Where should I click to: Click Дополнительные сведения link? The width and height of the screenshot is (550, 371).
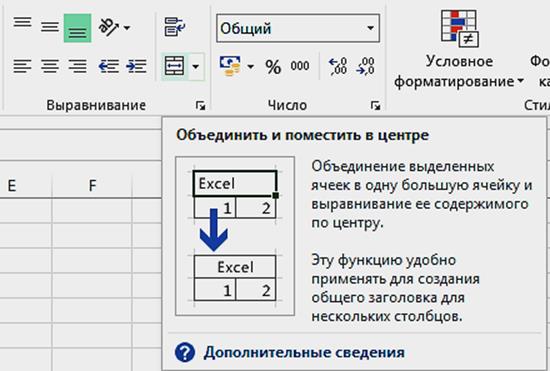[x=304, y=352]
